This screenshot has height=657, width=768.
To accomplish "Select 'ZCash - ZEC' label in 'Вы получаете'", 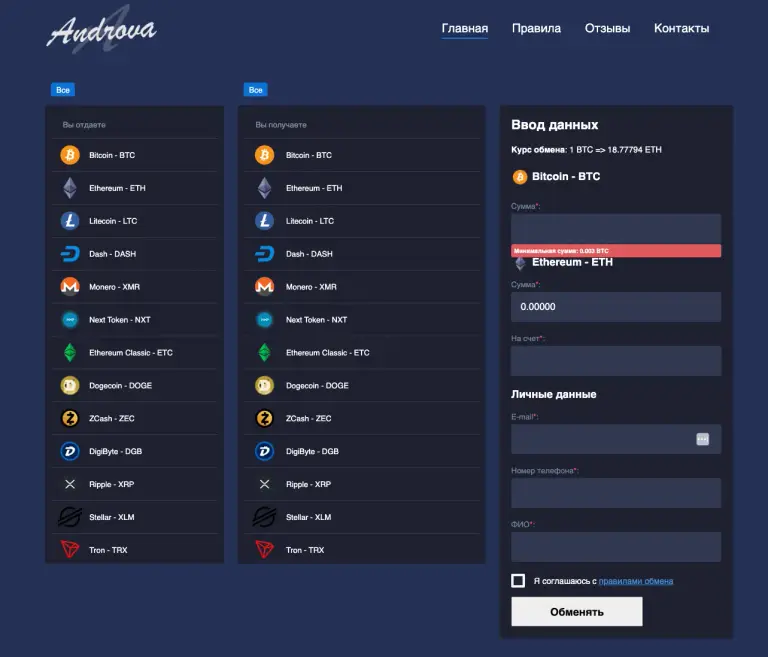I will pyautogui.click(x=309, y=418).
